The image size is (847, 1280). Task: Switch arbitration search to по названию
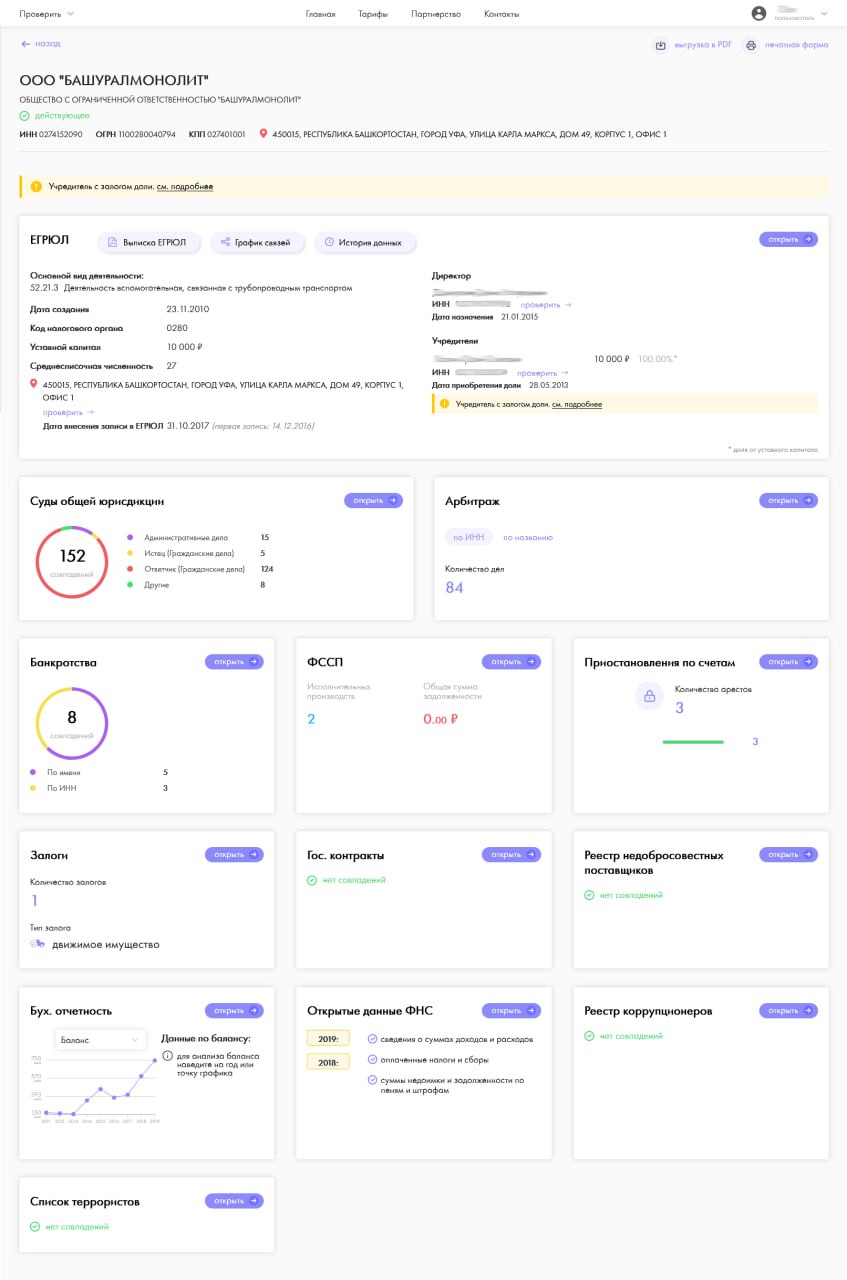click(x=527, y=537)
